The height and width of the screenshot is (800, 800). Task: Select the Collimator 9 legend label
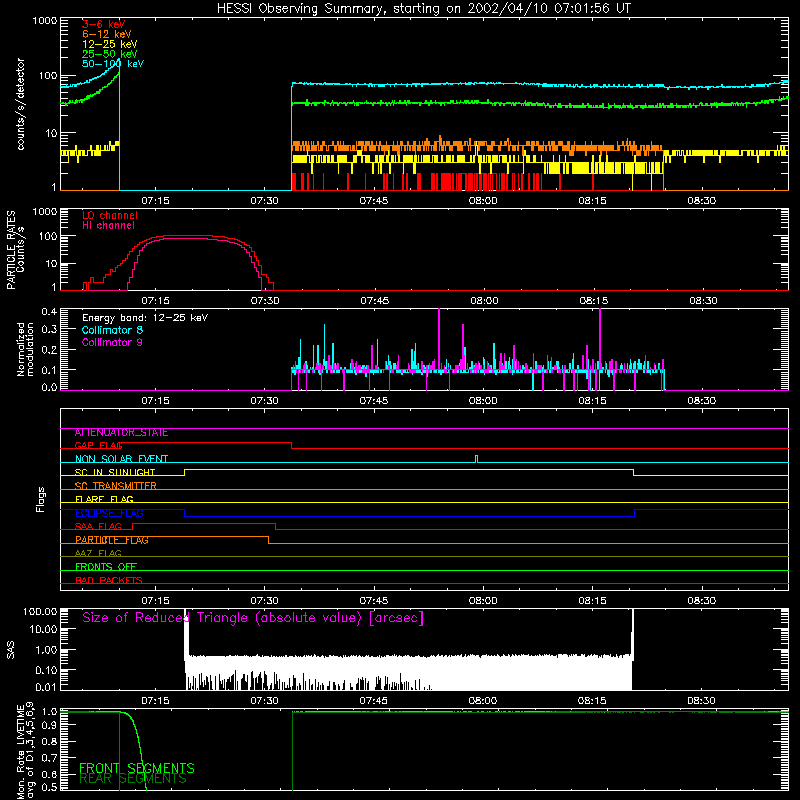[x=112, y=342]
